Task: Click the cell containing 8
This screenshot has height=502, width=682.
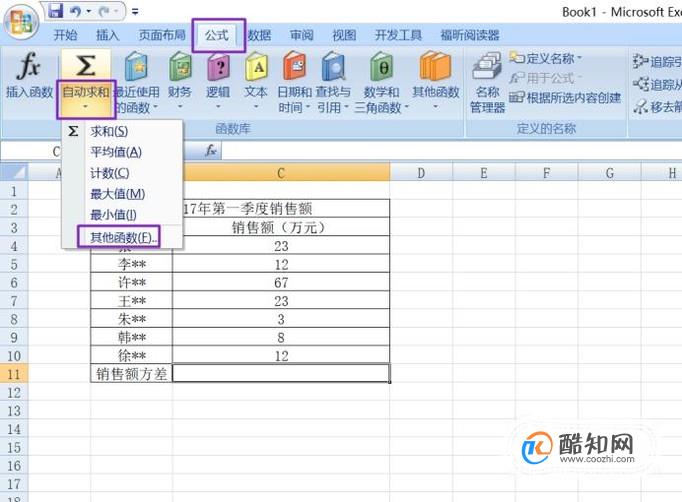Action: click(x=281, y=338)
